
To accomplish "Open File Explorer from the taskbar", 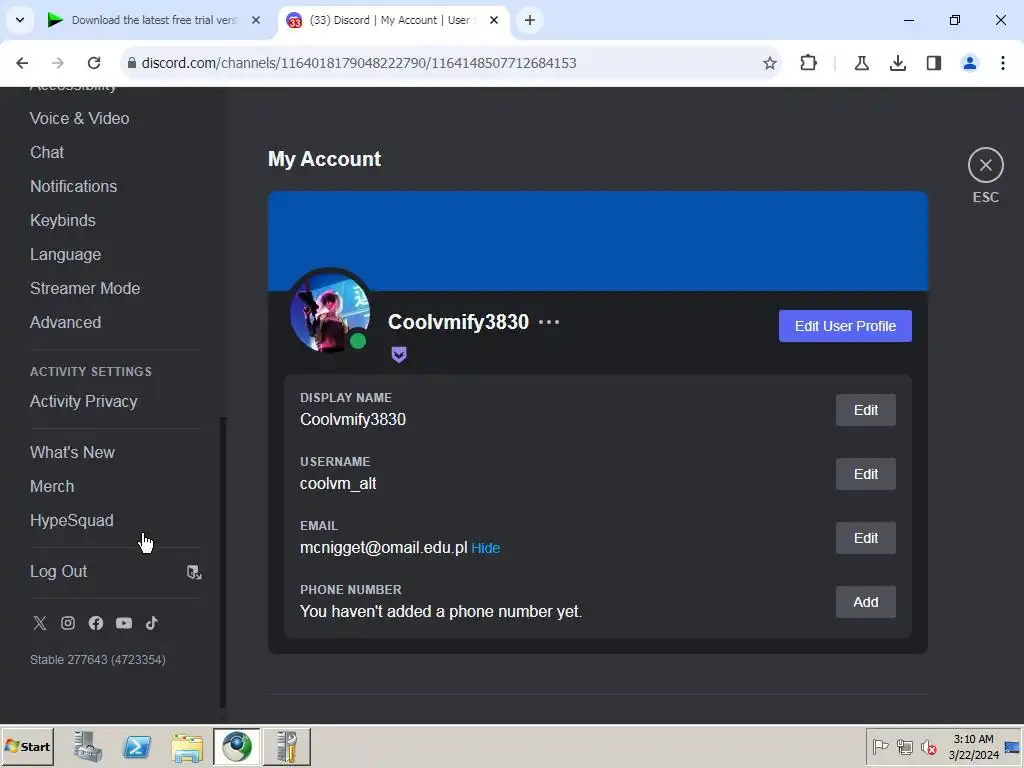I will point(187,746).
